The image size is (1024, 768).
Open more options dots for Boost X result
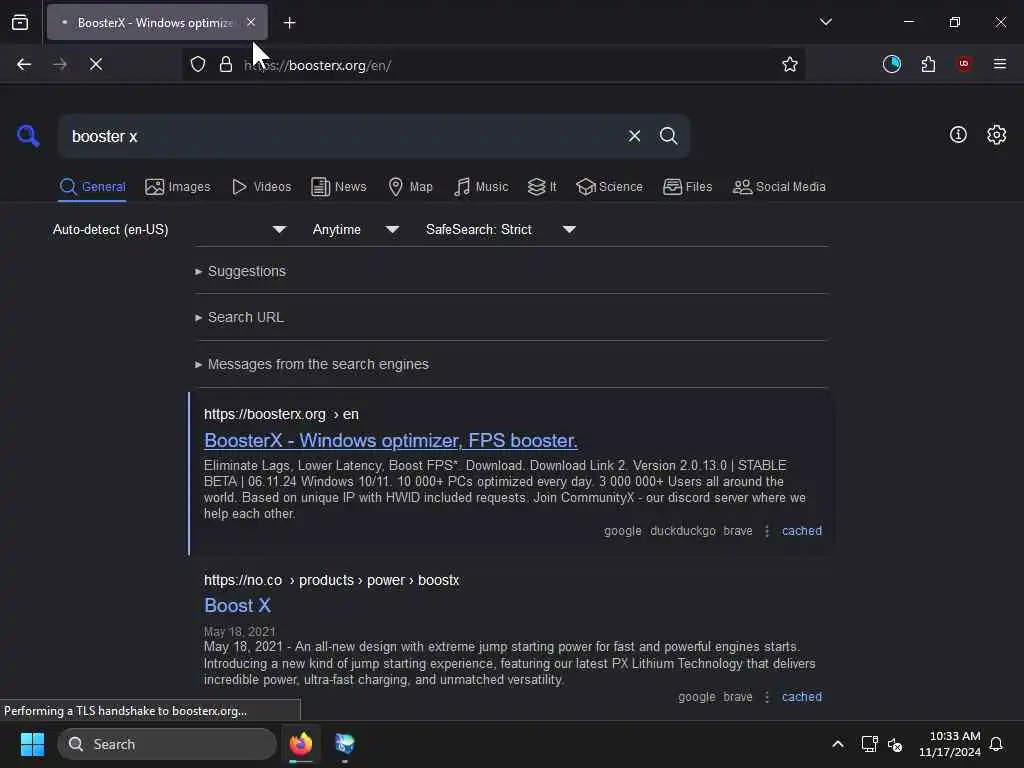point(767,697)
